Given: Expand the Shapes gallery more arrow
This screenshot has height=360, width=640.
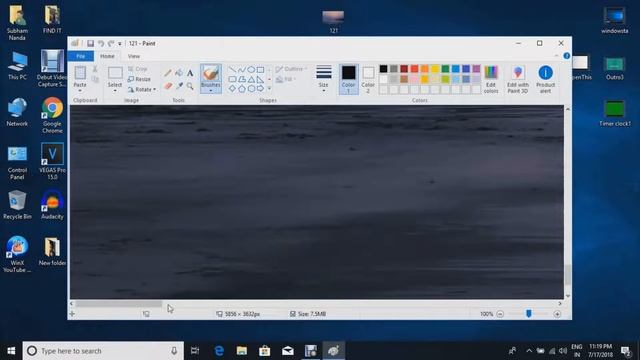Looking at the screenshot, I should (269, 88).
